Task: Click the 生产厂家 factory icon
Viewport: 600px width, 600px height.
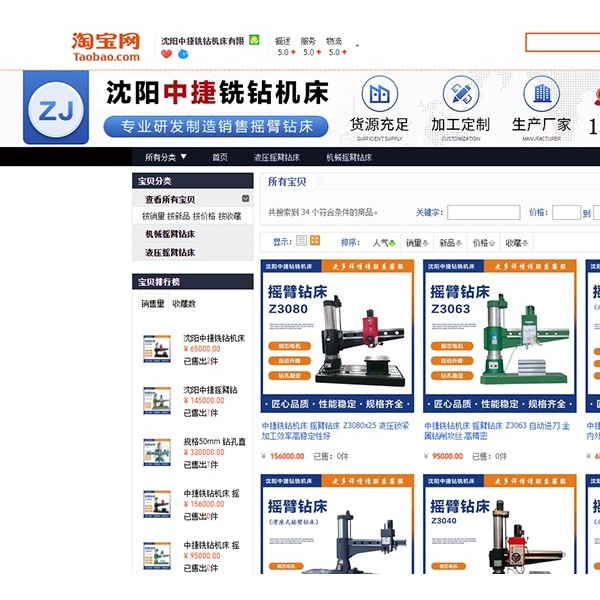Action: (x=541, y=94)
